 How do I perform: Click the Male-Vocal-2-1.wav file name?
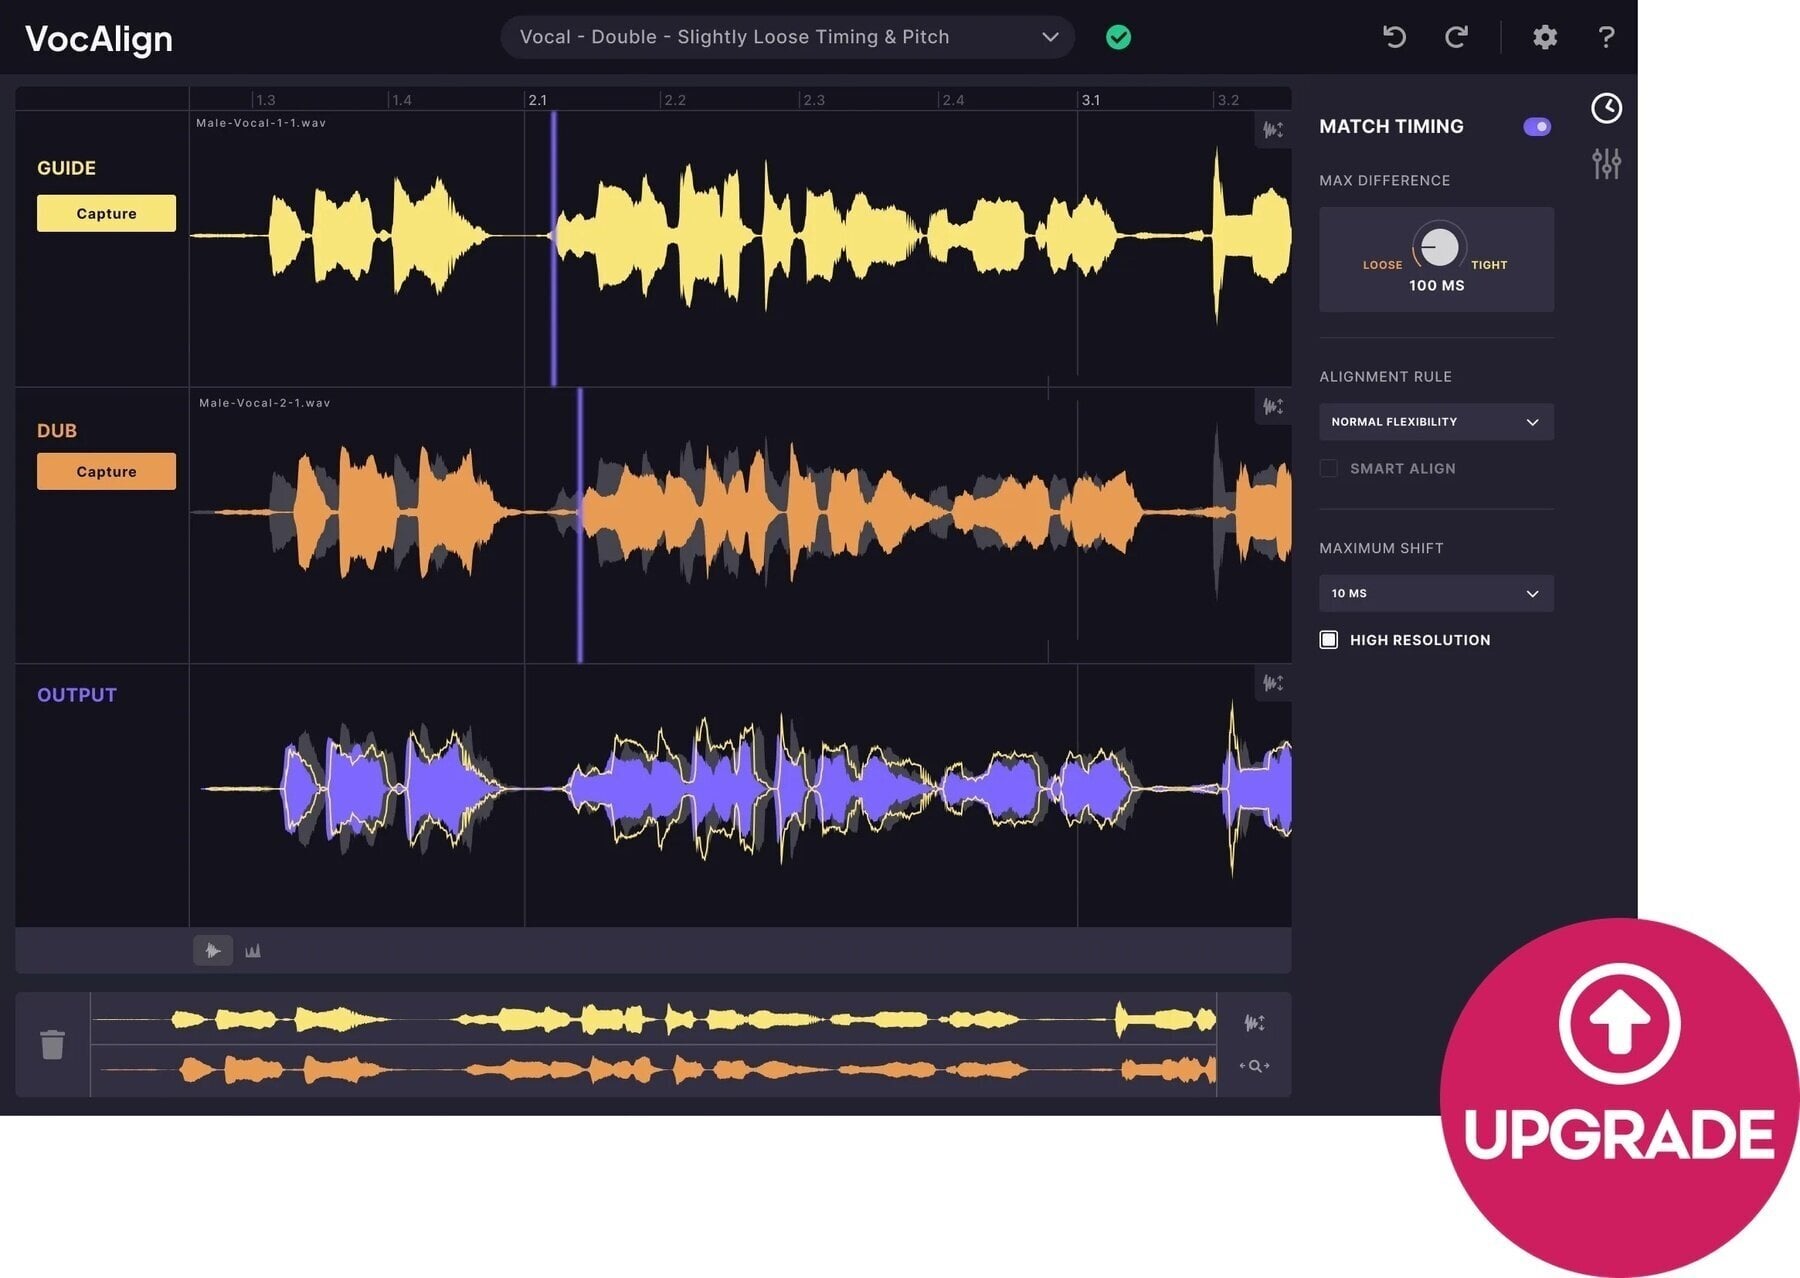264,403
